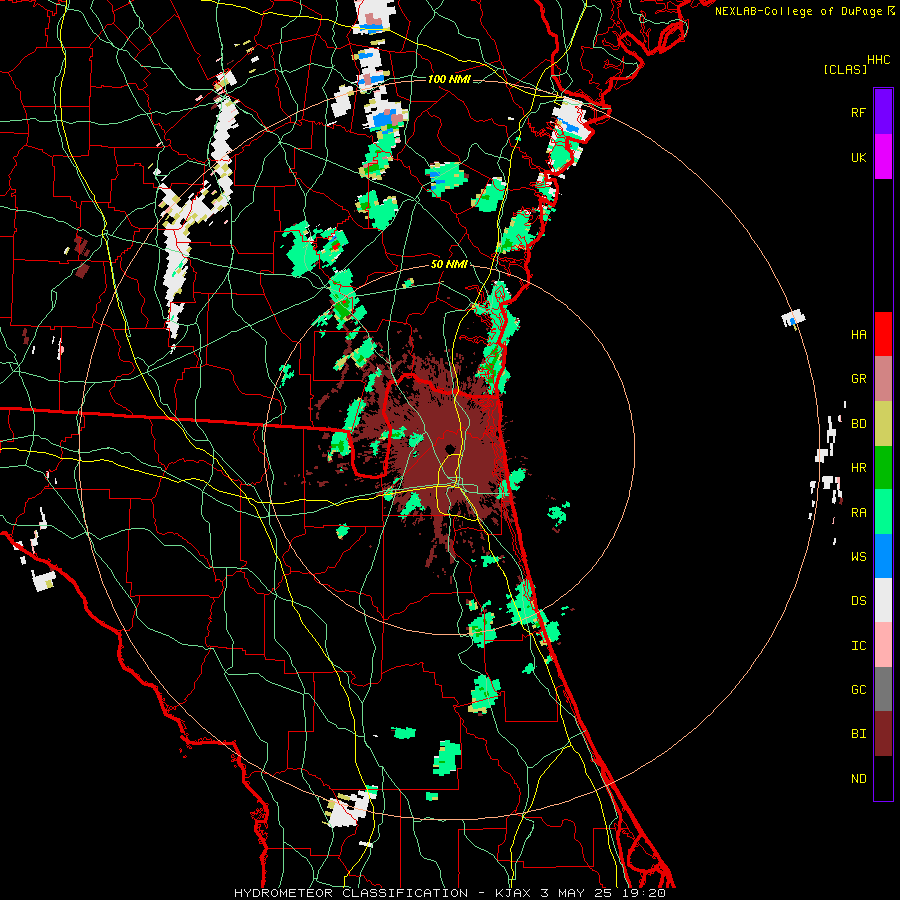
Task: Click the GR legend label
Action: point(858,379)
